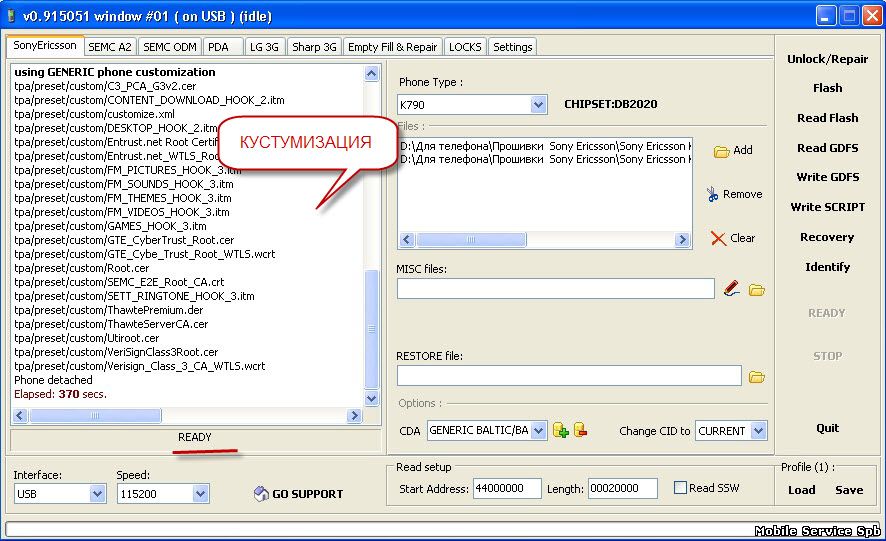
Task: Click the MISC files input field
Action: coord(555,289)
